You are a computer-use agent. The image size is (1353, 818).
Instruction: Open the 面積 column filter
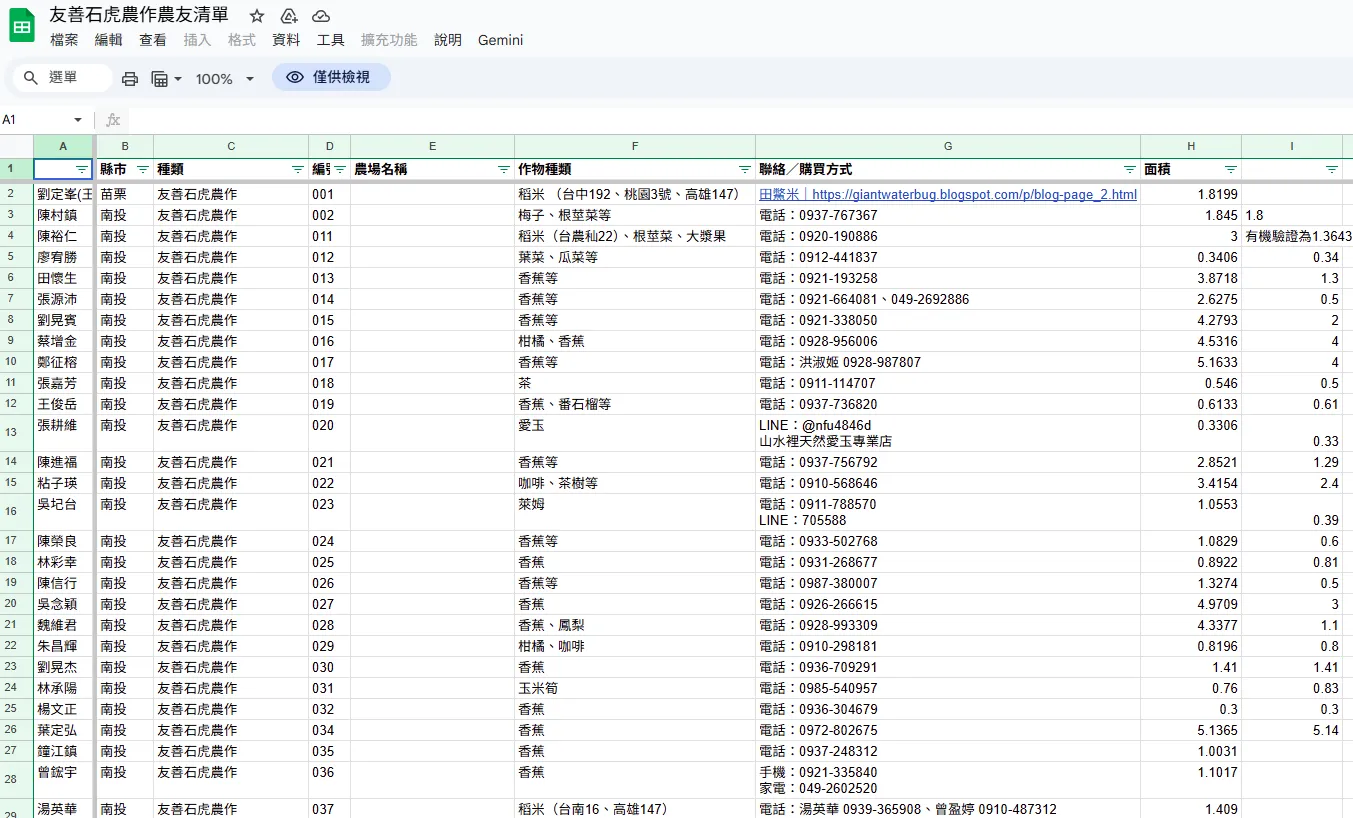[x=1230, y=169]
